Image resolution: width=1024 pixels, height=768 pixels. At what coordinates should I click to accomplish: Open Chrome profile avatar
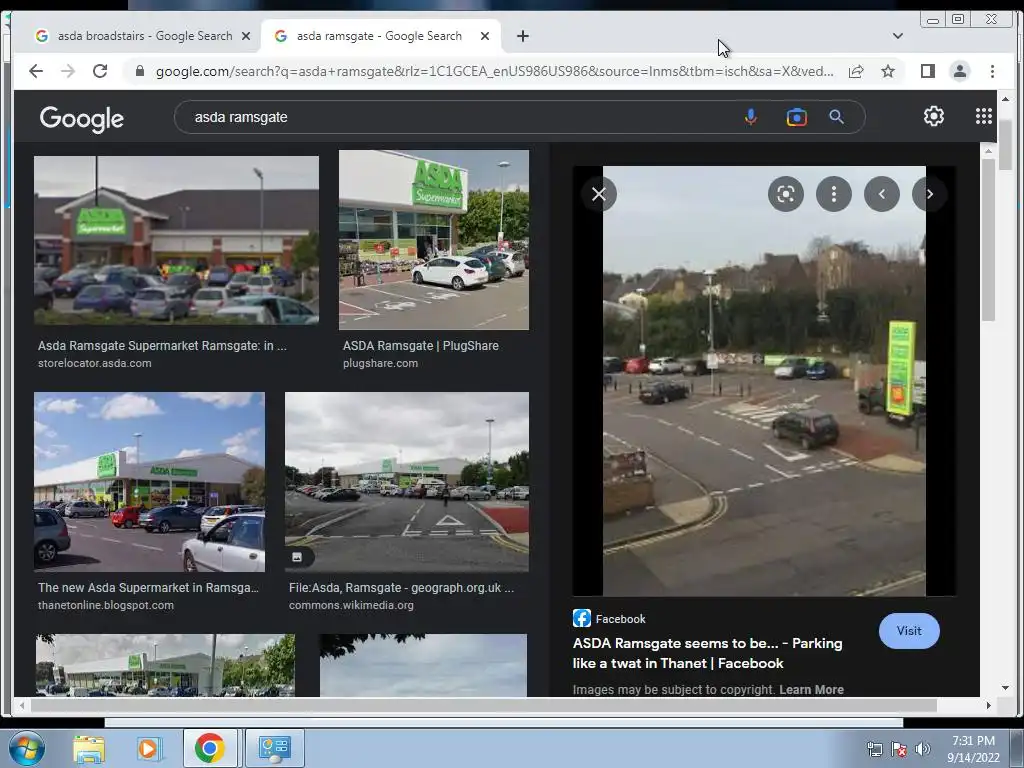[959, 71]
